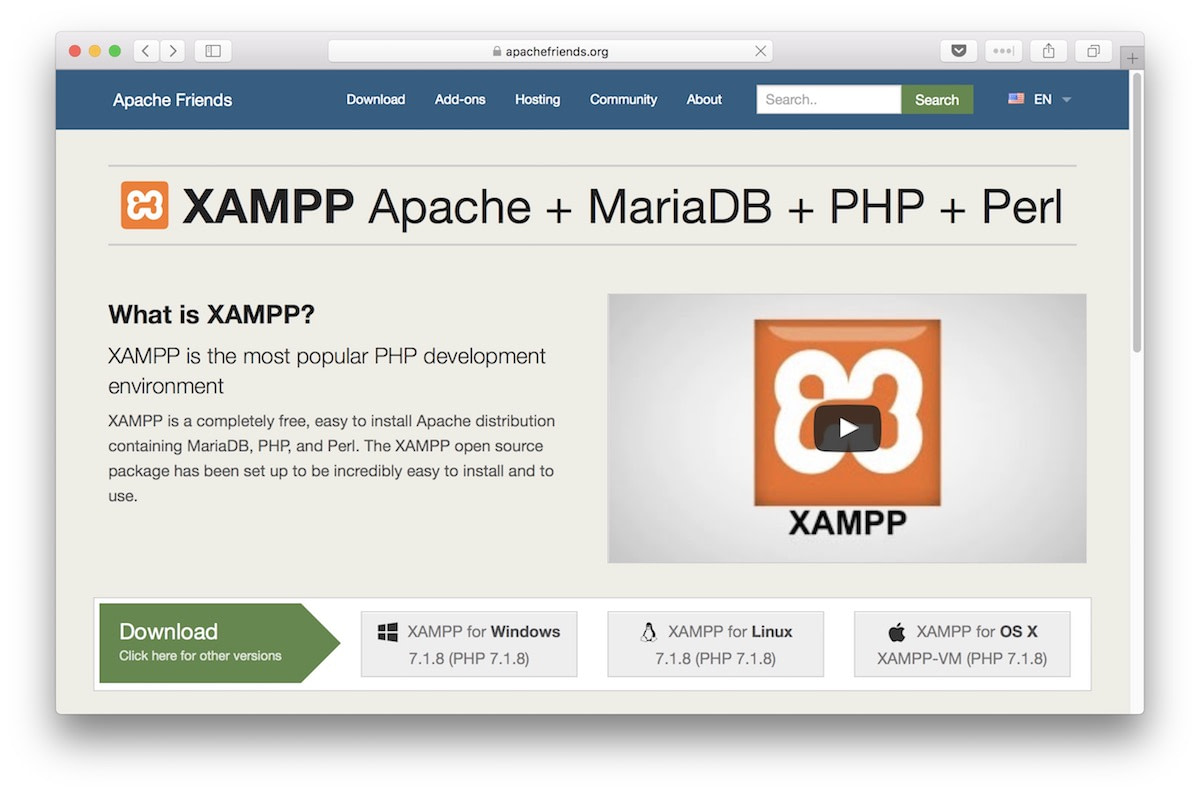
Task: Click the Safari forward navigation arrow
Action: [x=172, y=50]
